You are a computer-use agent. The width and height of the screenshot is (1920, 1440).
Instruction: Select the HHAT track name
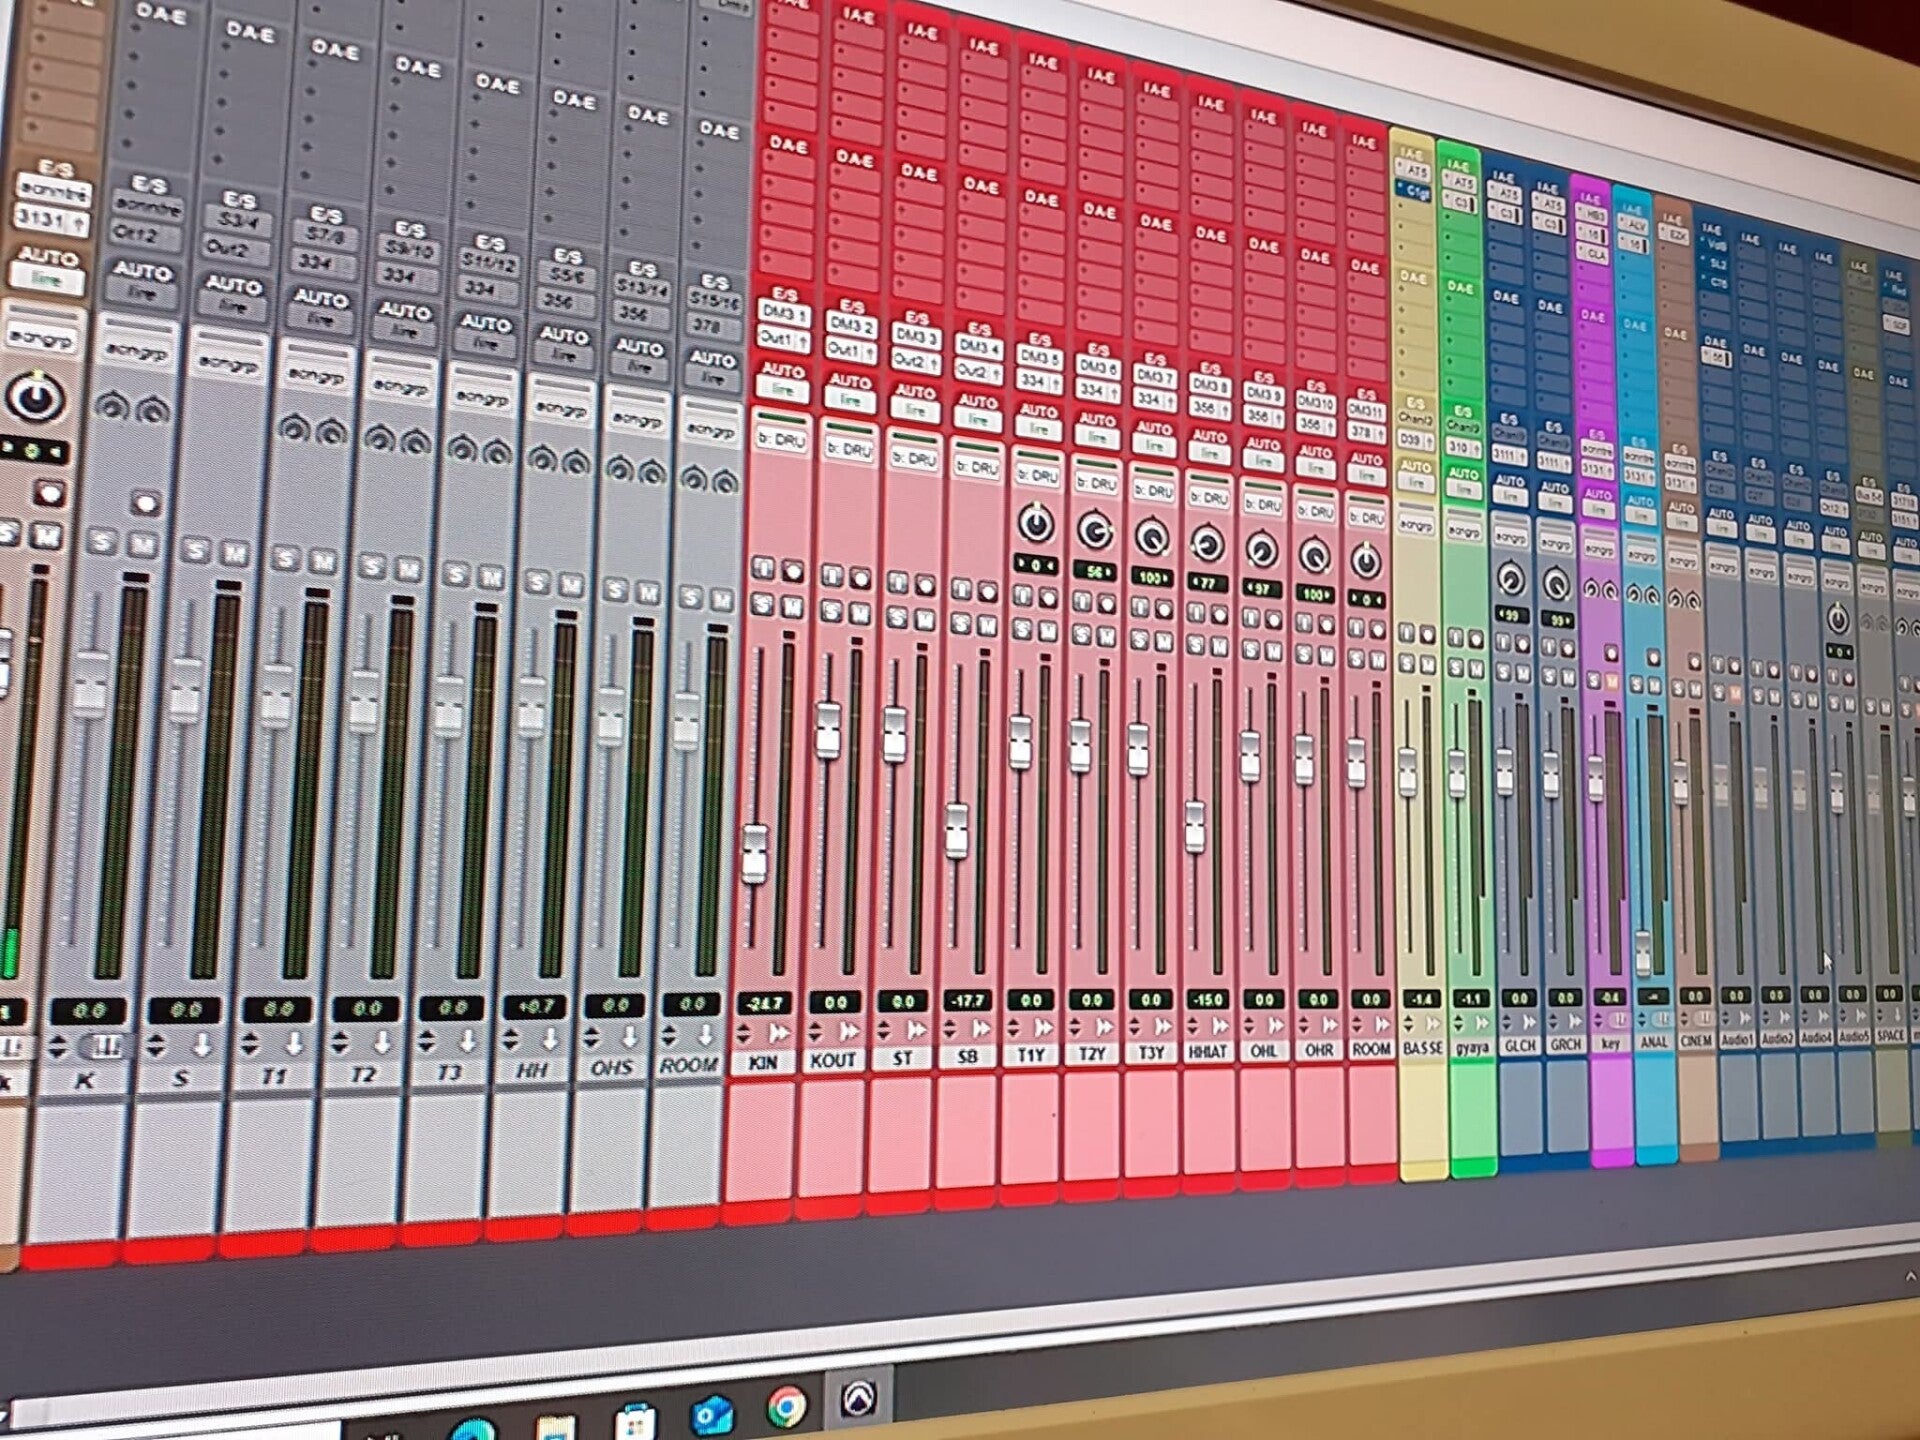1207,1053
